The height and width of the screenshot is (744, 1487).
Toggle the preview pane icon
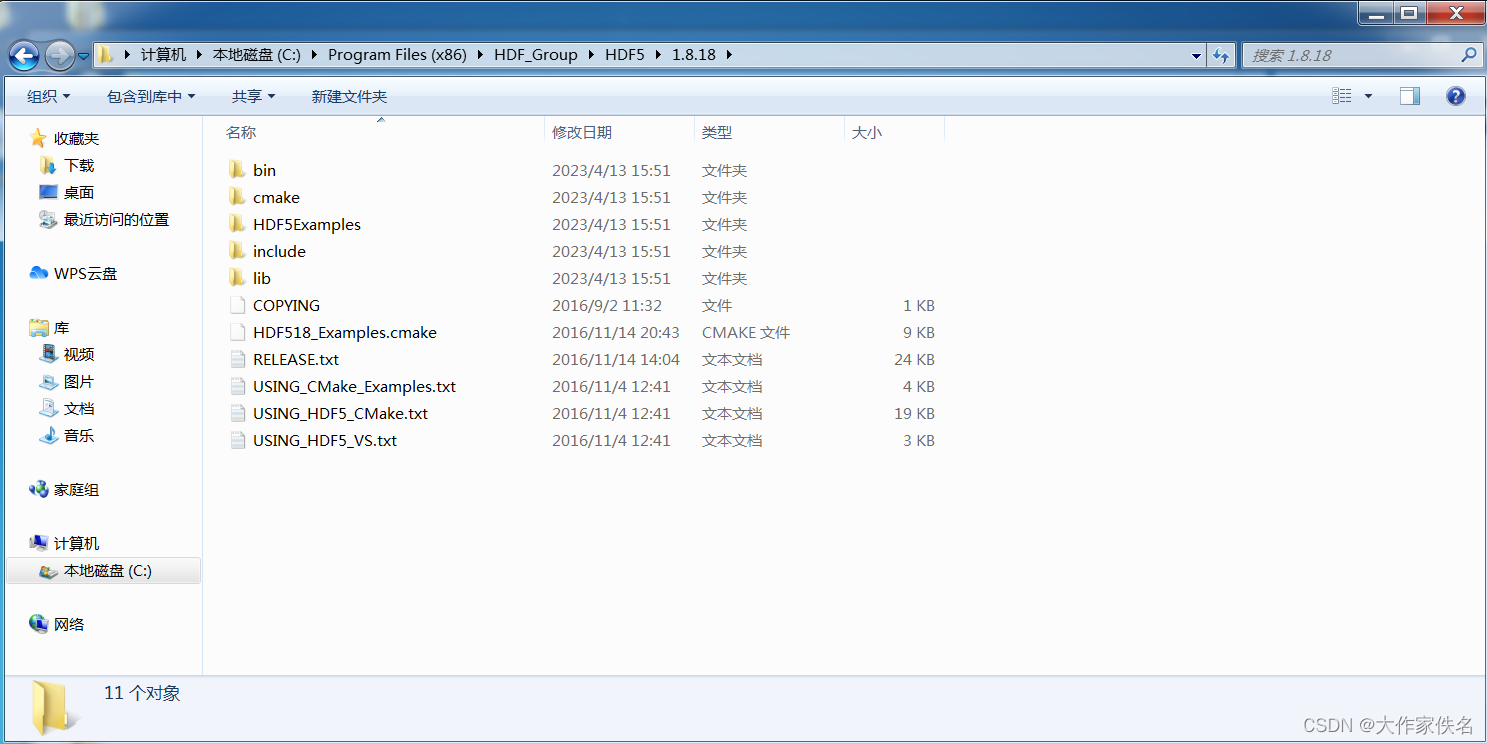pos(1410,95)
